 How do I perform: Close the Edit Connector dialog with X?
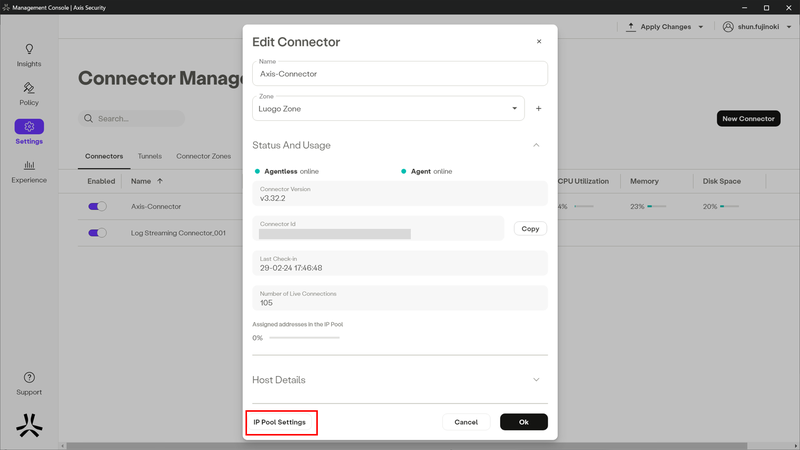[x=539, y=41]
